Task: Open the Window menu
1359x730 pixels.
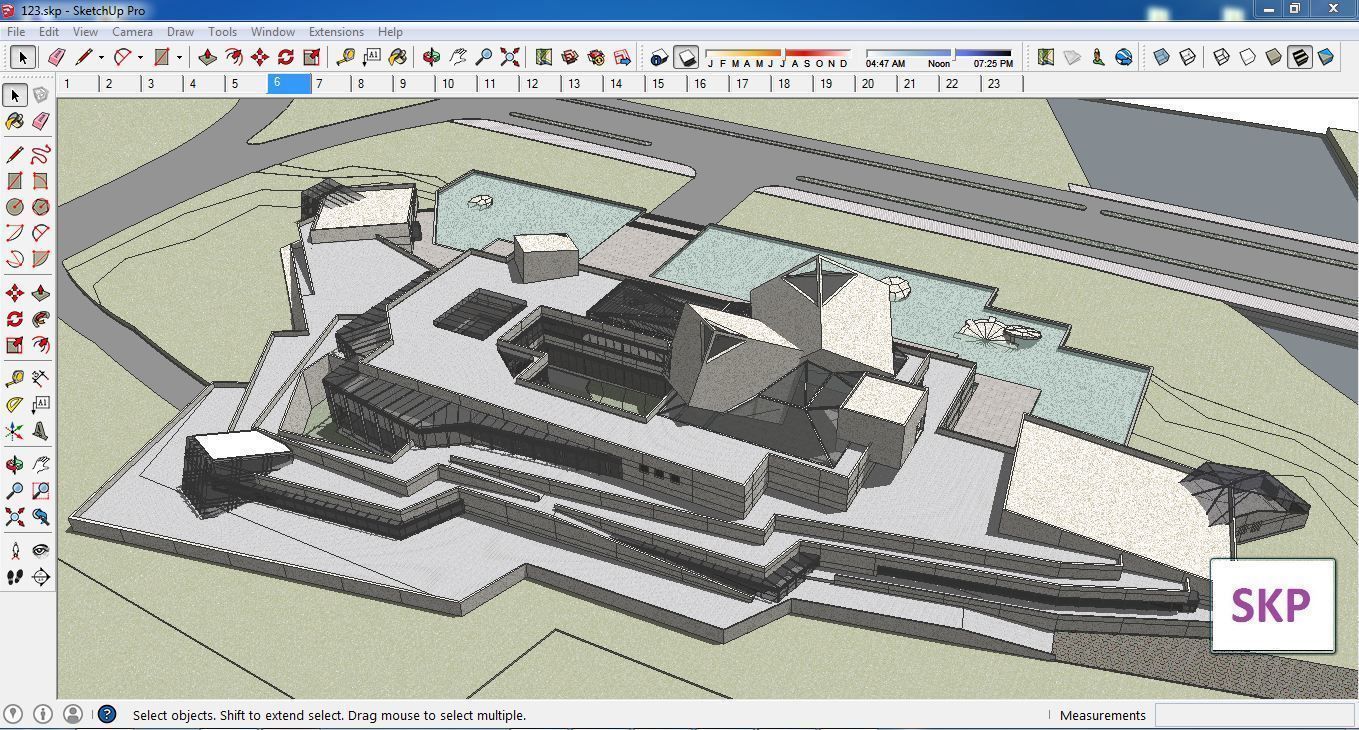Action: [x=272, y=32]
